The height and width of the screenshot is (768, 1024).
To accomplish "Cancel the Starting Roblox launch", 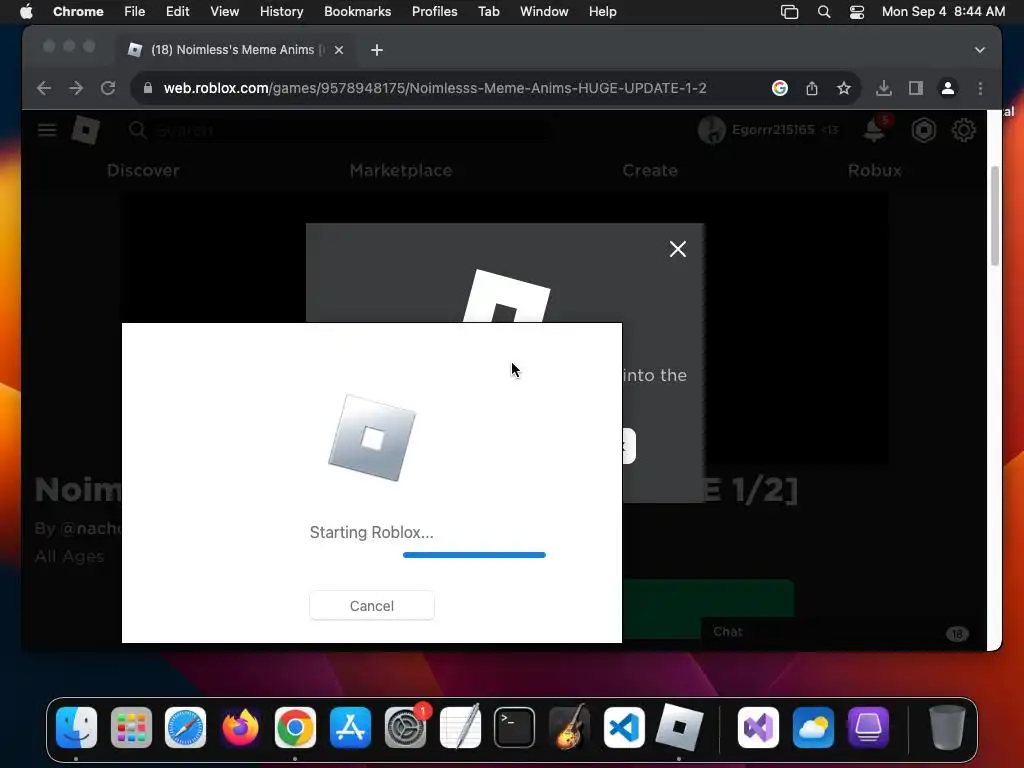I will pyautogui.click(x=372, y=605).
